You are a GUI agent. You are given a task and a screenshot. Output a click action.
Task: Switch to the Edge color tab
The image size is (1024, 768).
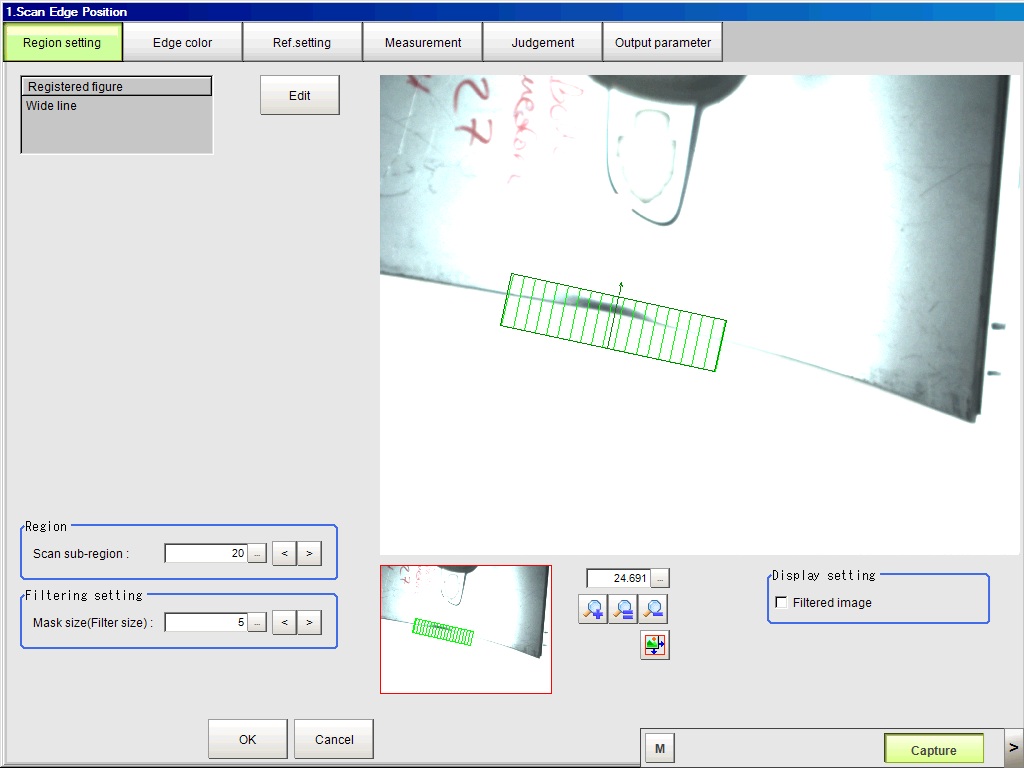click(182, 43)
